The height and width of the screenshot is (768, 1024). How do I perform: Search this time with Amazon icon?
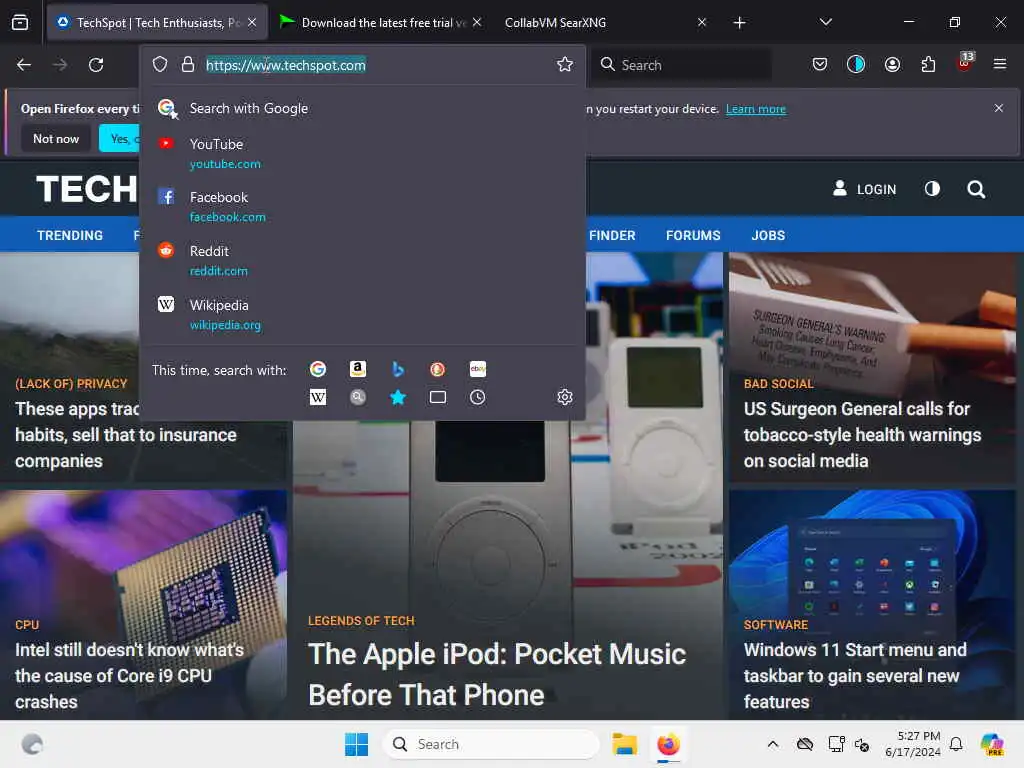[358, 370]
